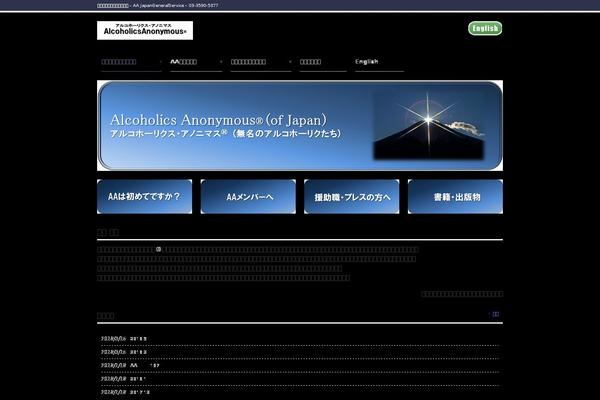Click the phone number in the top bar
600x400 pixels.
(203, 5)
